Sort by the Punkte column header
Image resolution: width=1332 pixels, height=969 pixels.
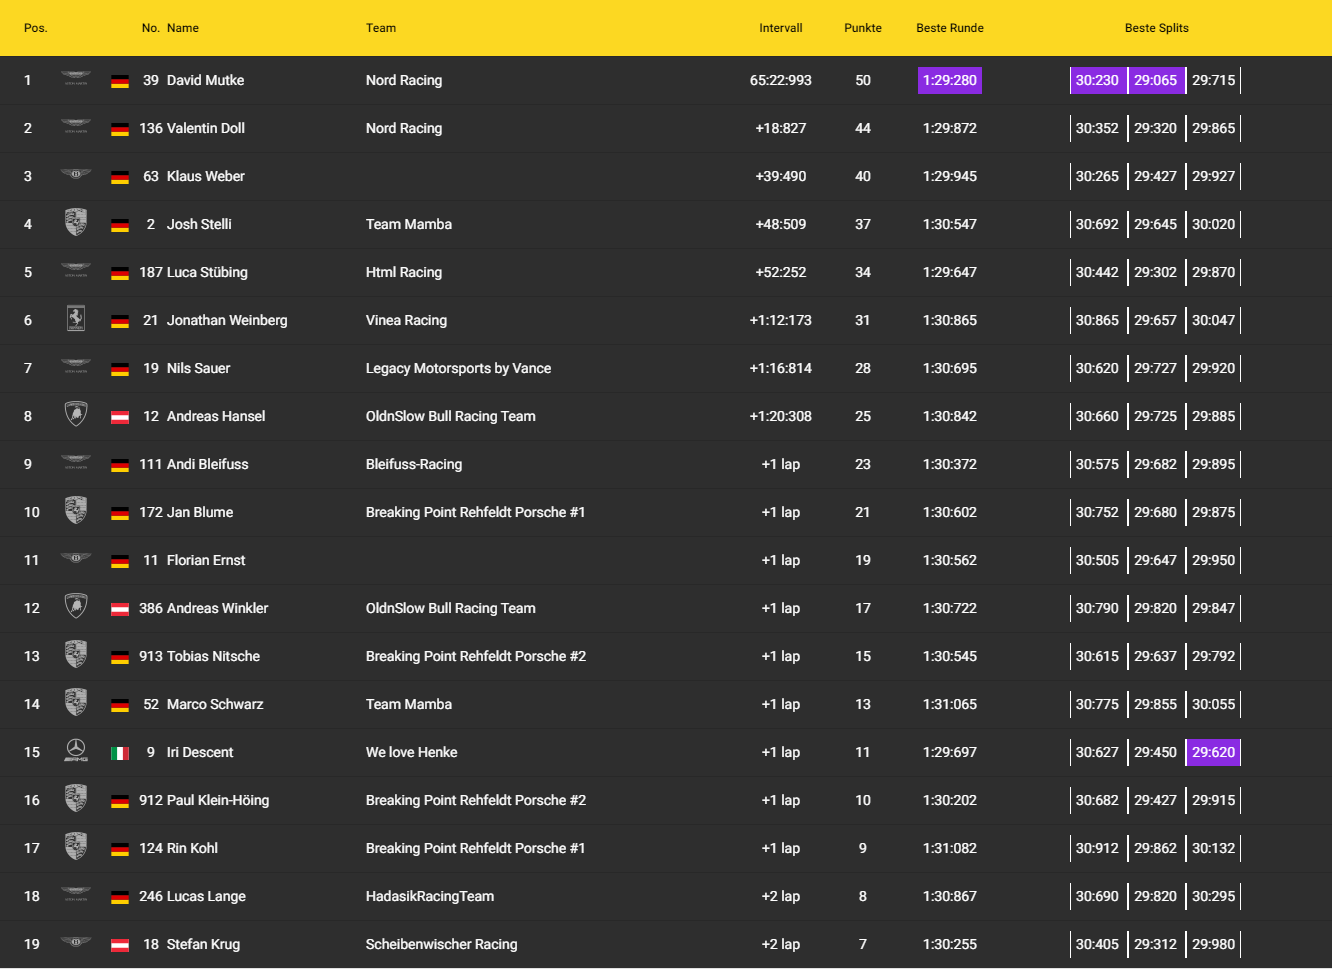pos(862,28)
